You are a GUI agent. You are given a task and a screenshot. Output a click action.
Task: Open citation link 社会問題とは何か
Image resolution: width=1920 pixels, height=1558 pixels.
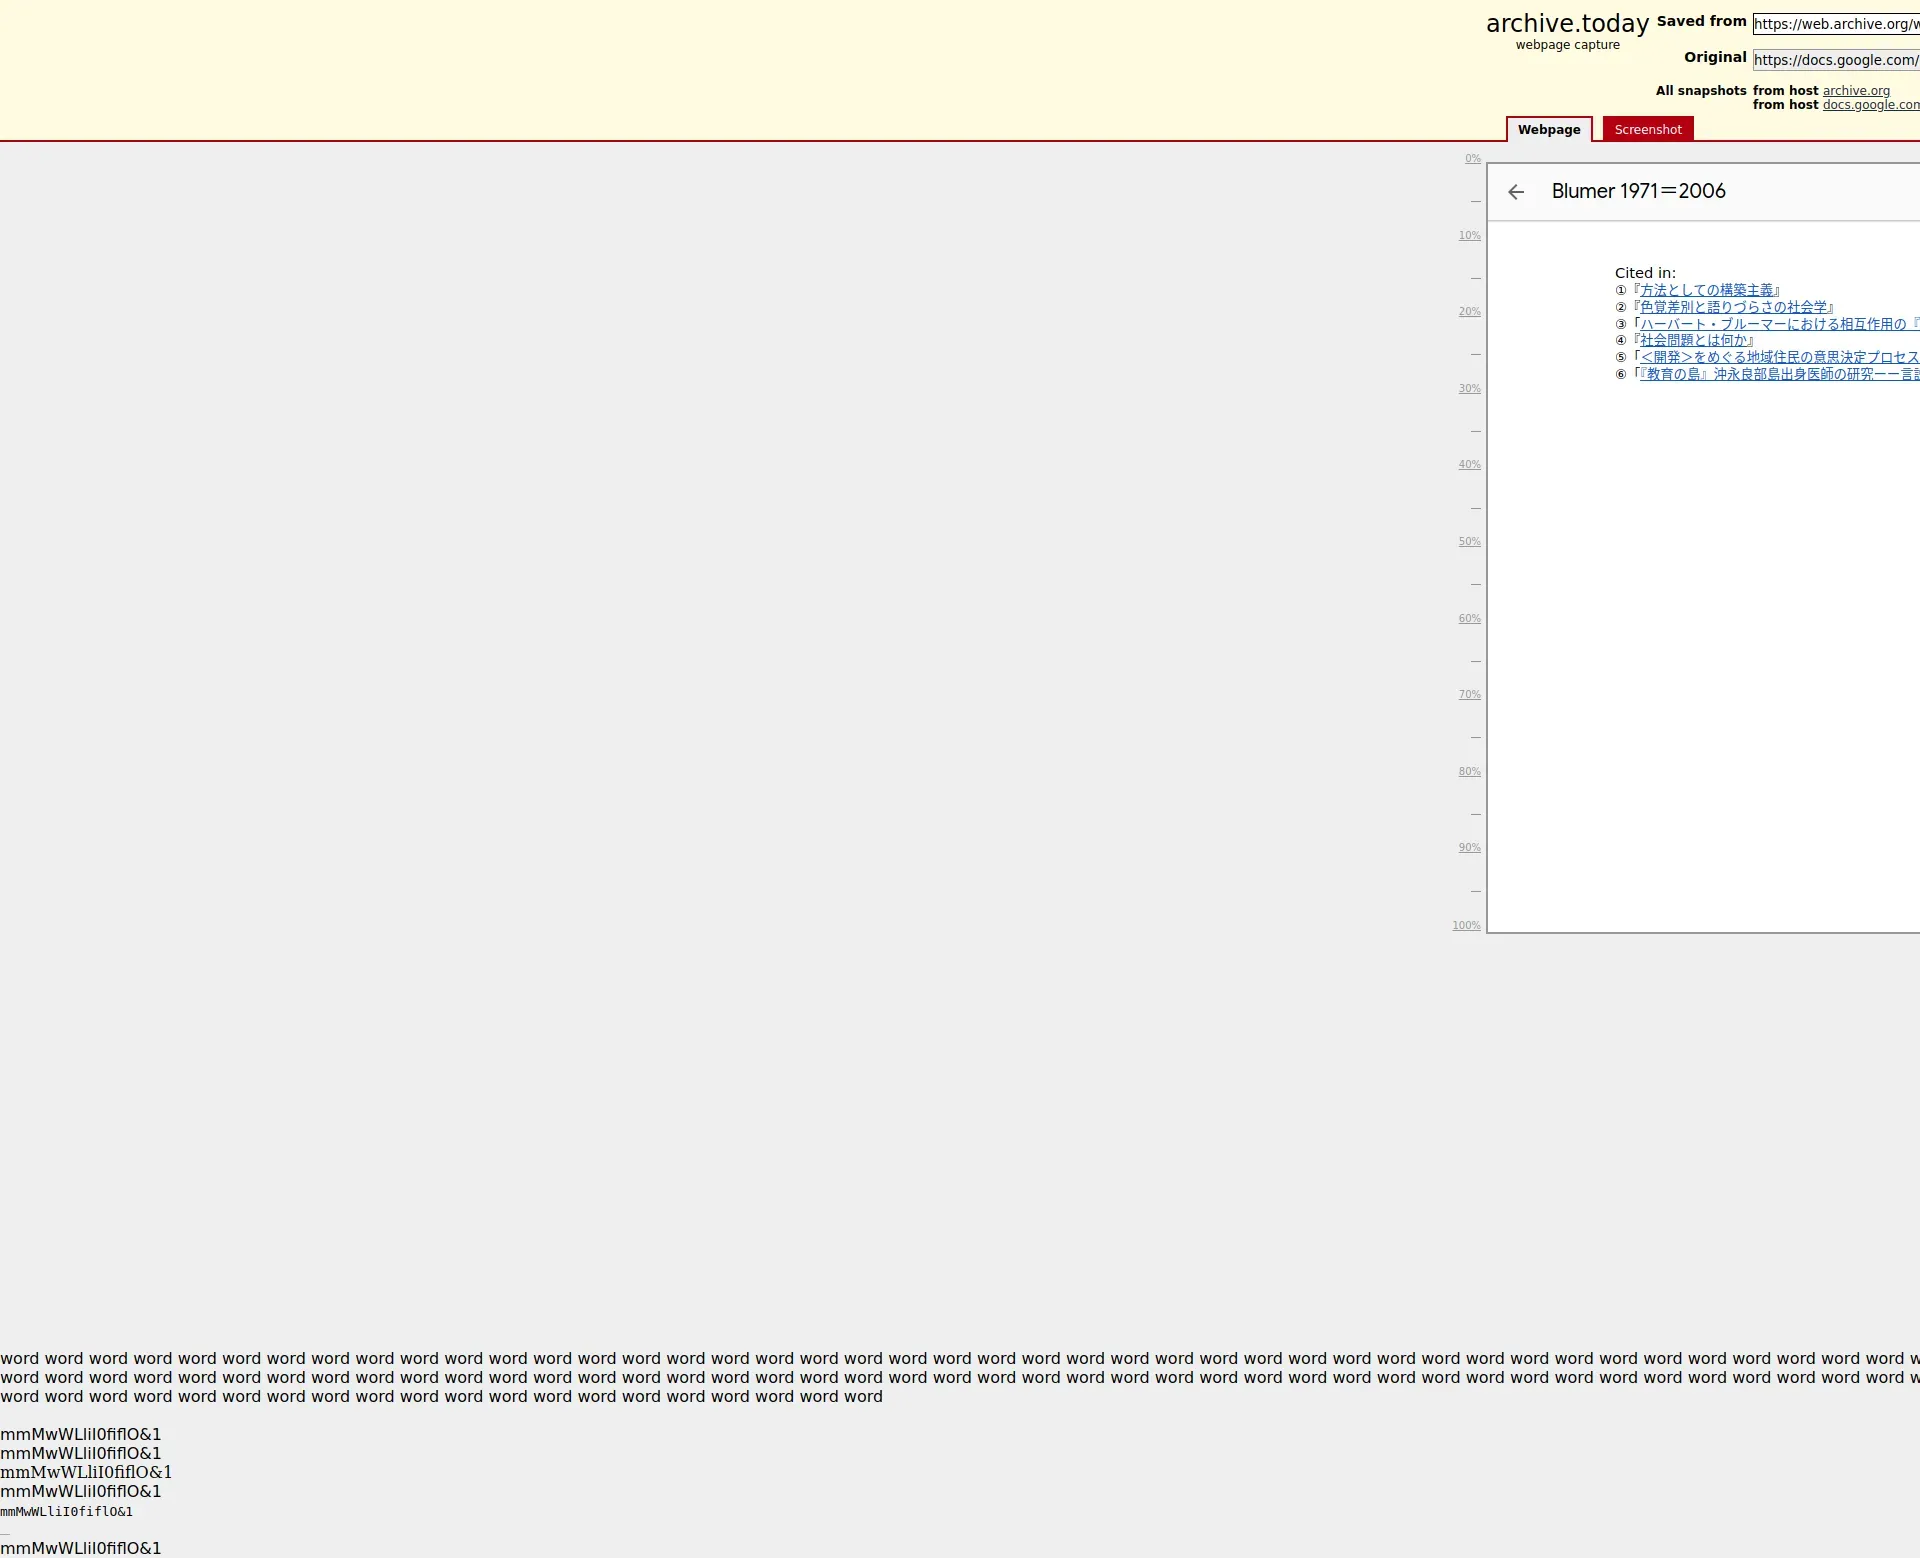click(1693, 340)
